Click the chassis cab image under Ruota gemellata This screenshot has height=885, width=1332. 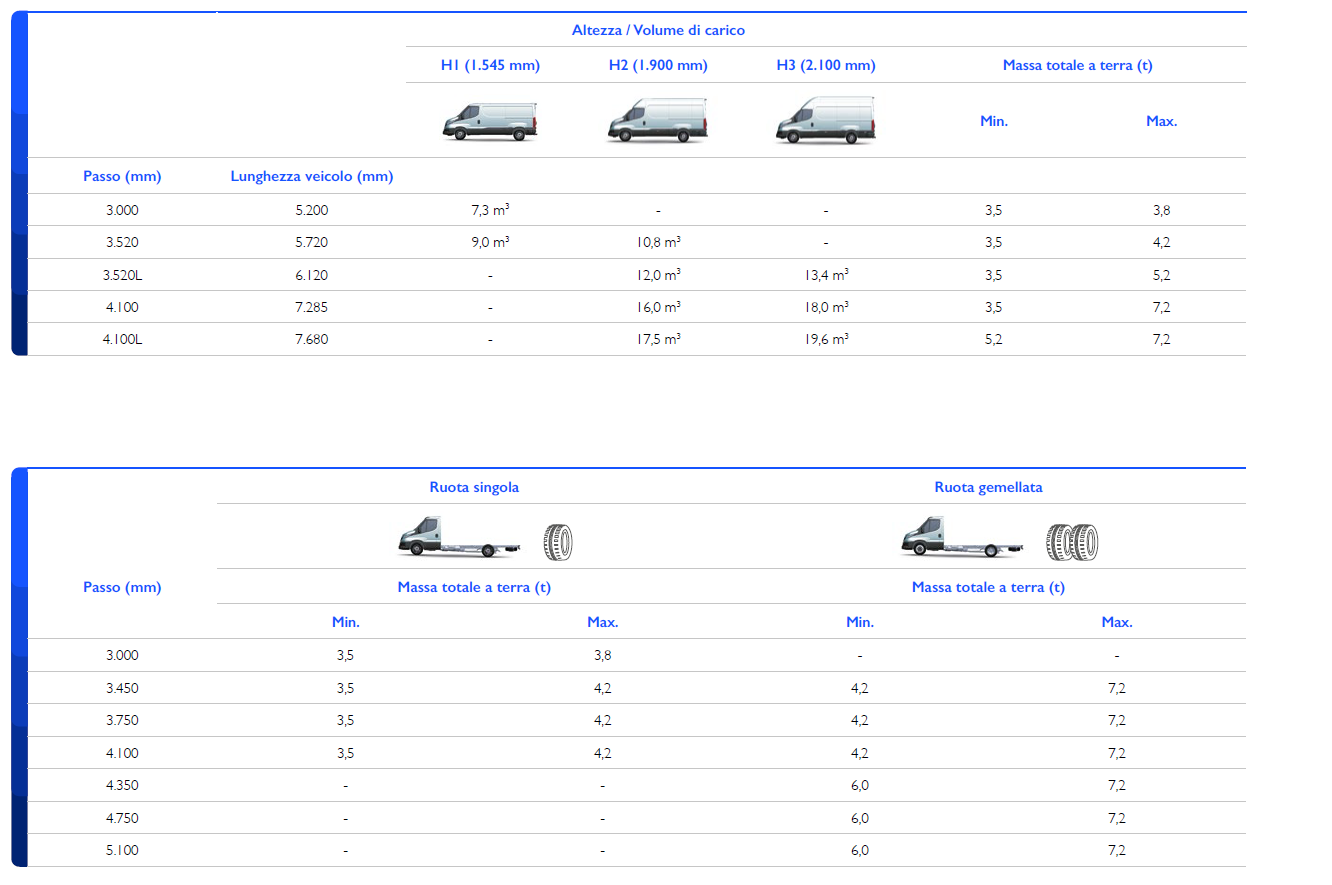(963, 537)
